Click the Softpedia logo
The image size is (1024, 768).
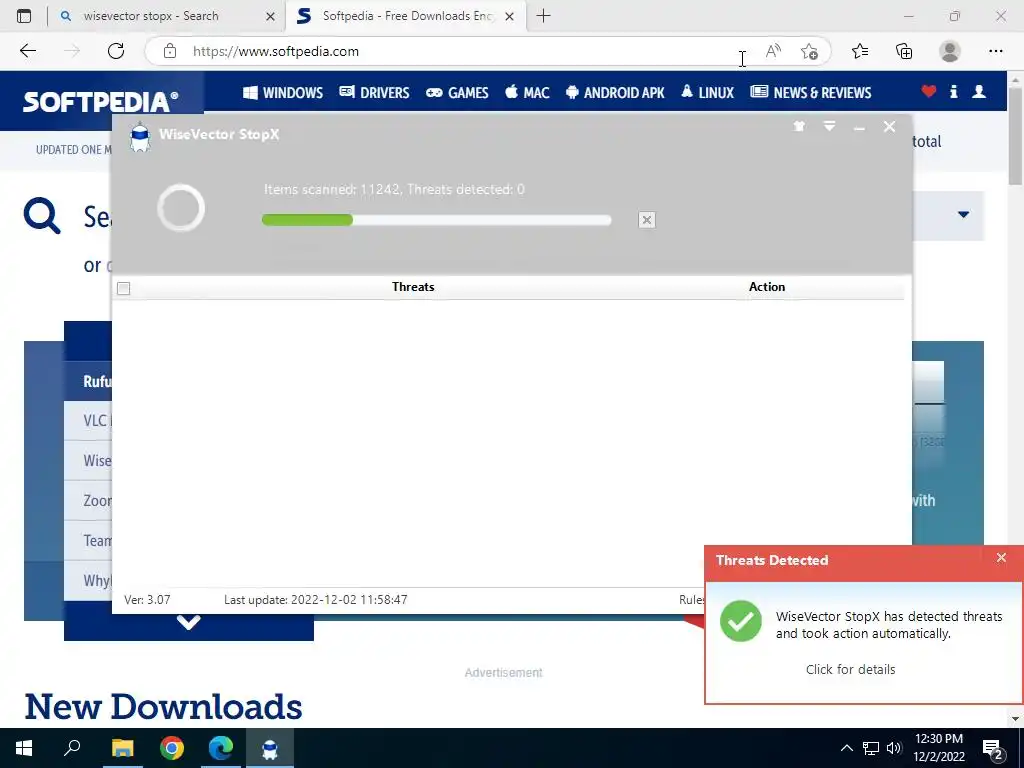(101, 101)
